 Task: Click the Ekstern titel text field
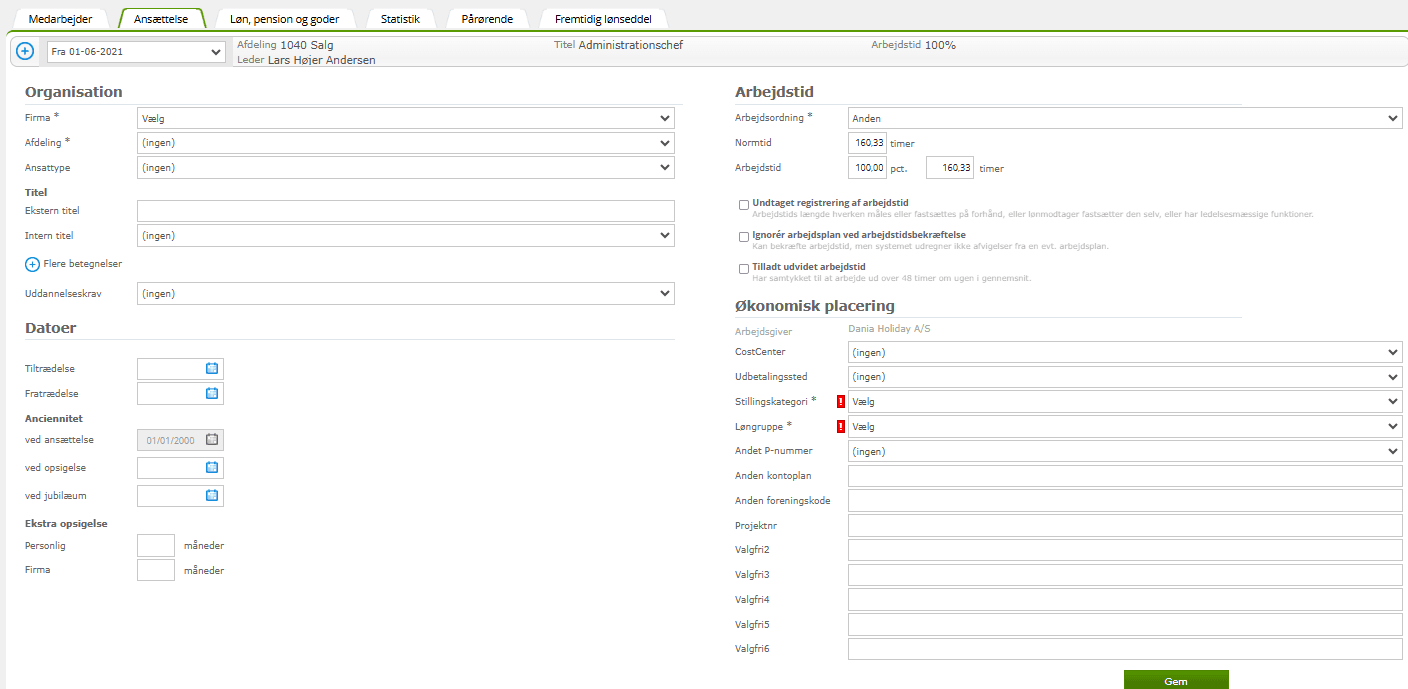point(405,210)
